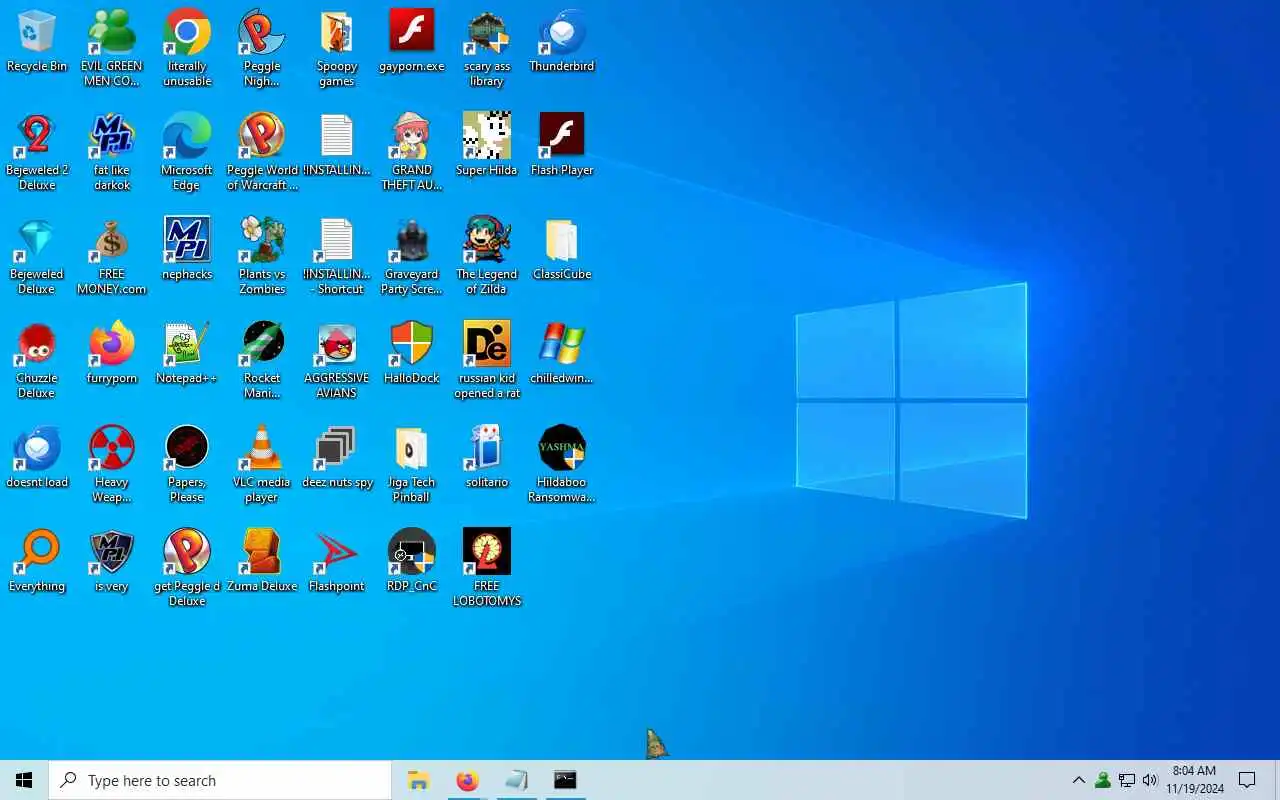1280x800 pixels.
Task: Click the EVIL GREEN MEN CO... desktop icon
Action: coord(112,48)
